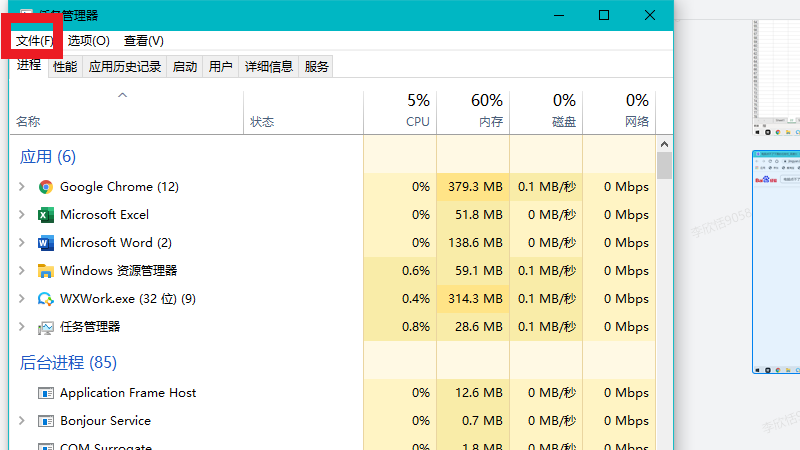Open the 文件(F) menu
Image resolution: width=800 pixels, height=450 pixels.
click(34, 41)
